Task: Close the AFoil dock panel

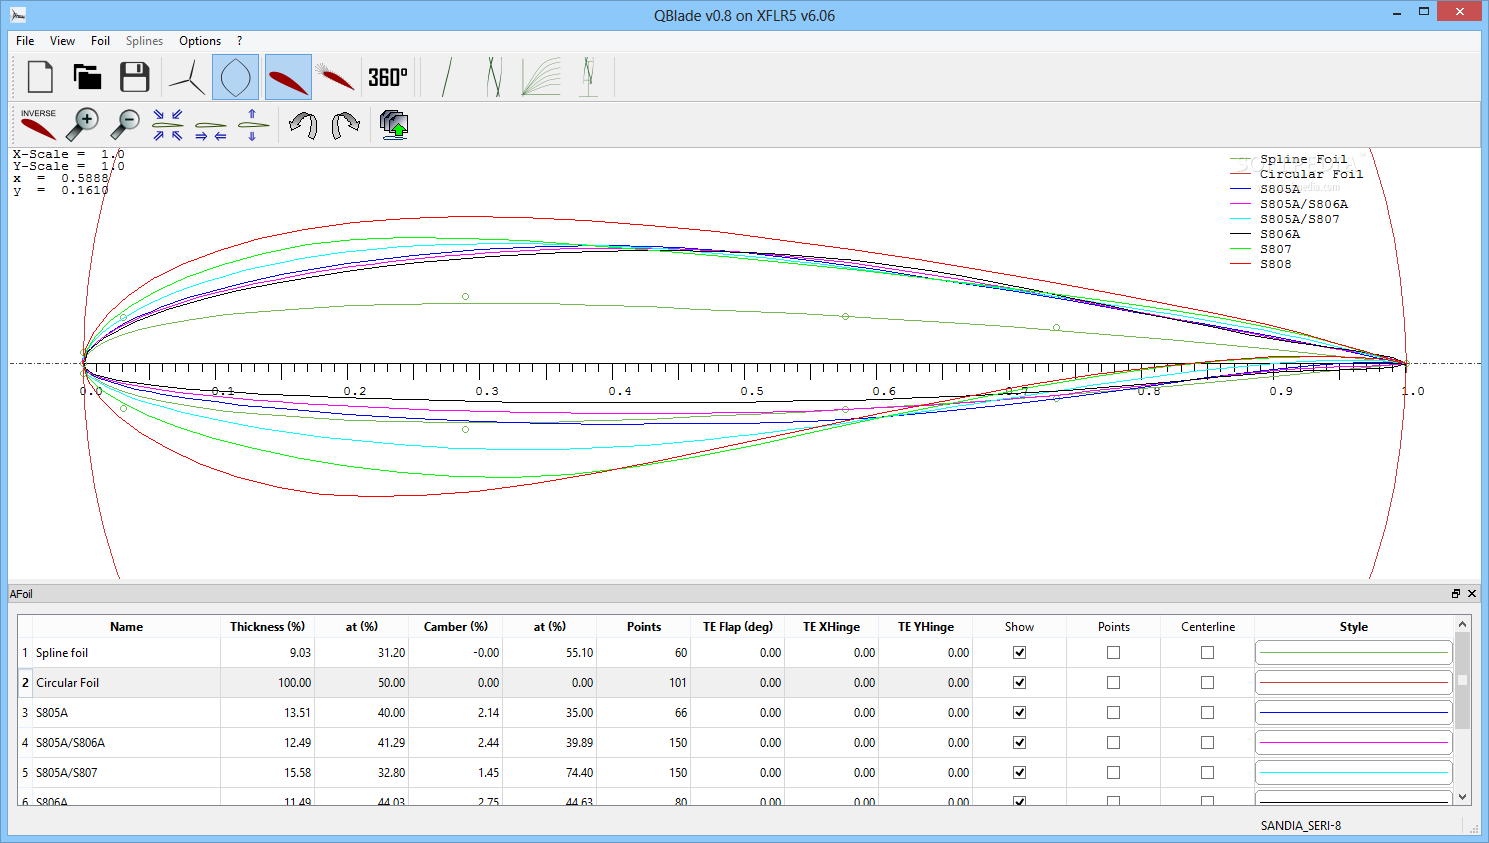Action: (x=1472, y=594)
